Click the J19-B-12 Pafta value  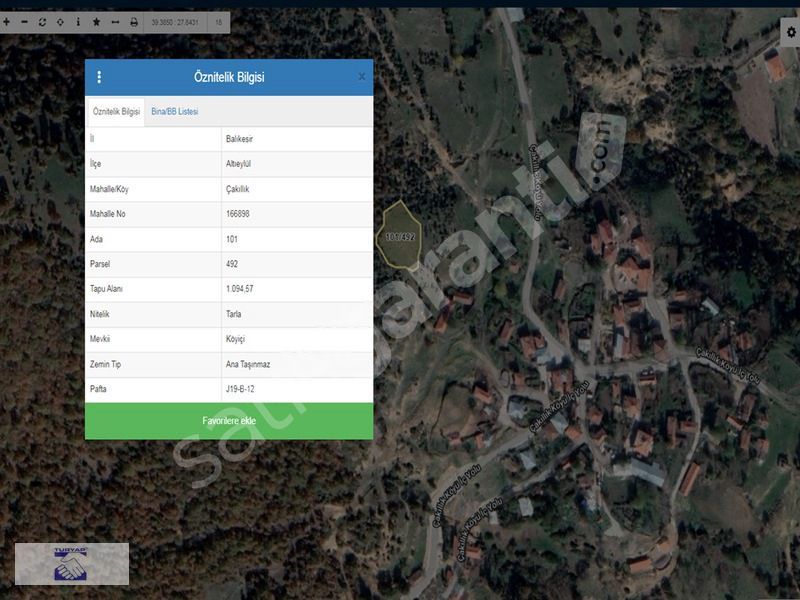point(243,386)
